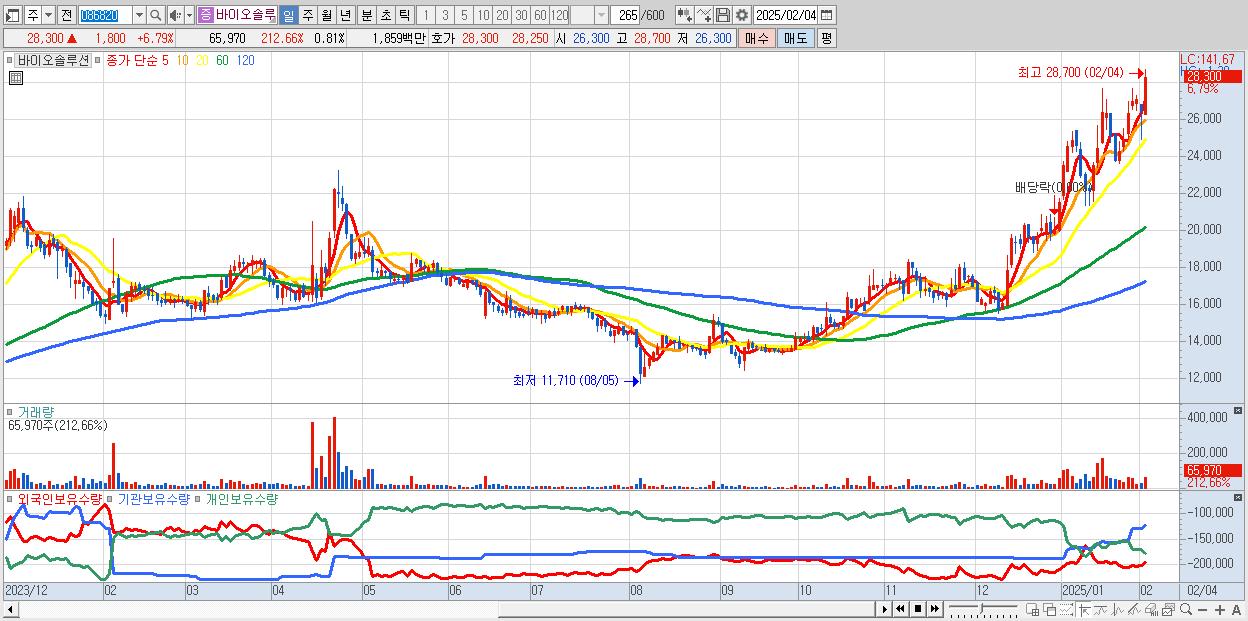Click the save diskette icon in top toolbar
The width and height of the screenshot is (1248, 621).
pos(723,15)
